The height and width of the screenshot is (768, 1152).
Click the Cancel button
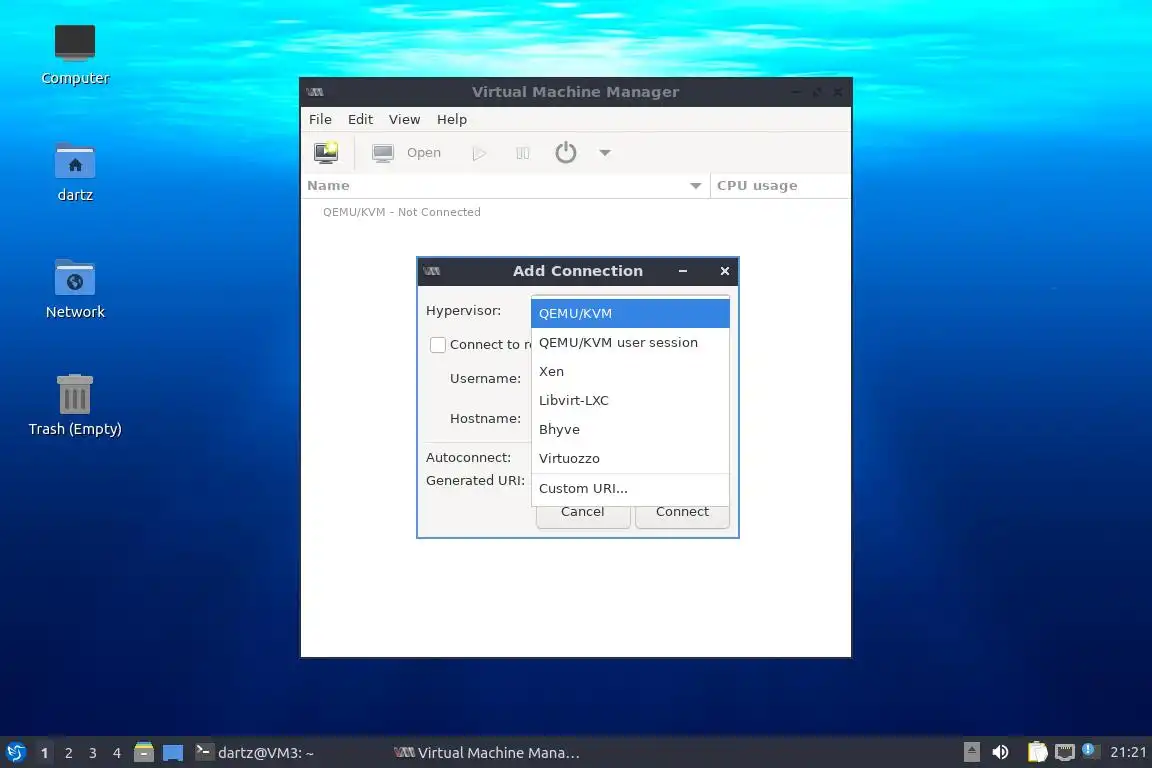583,512
